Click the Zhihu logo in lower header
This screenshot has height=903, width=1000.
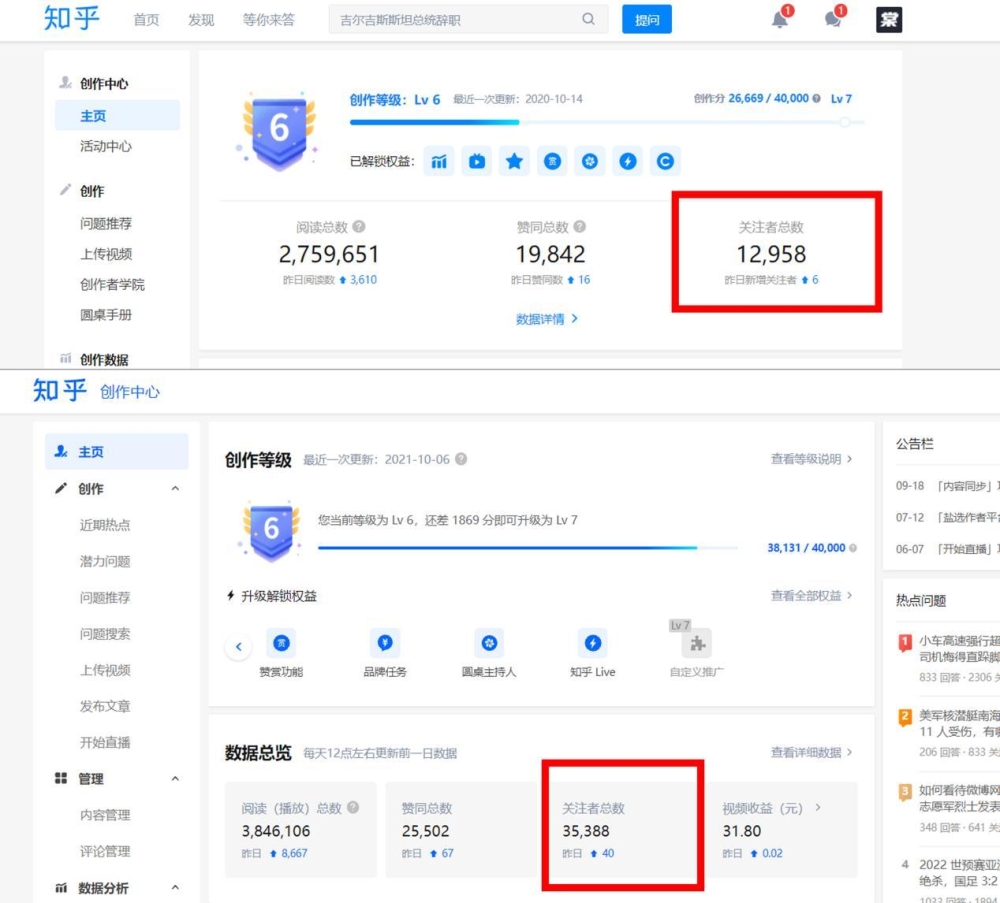tap(59, 390)
